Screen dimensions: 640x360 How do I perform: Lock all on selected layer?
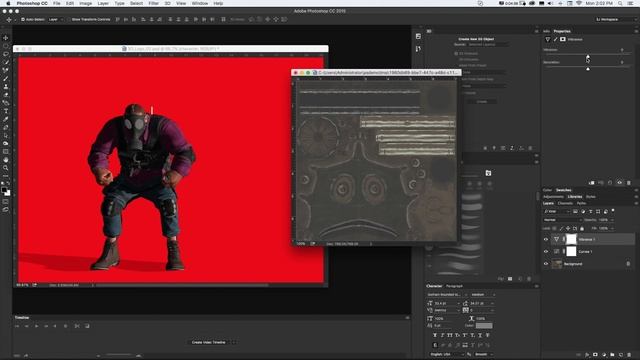click(582, 229)
